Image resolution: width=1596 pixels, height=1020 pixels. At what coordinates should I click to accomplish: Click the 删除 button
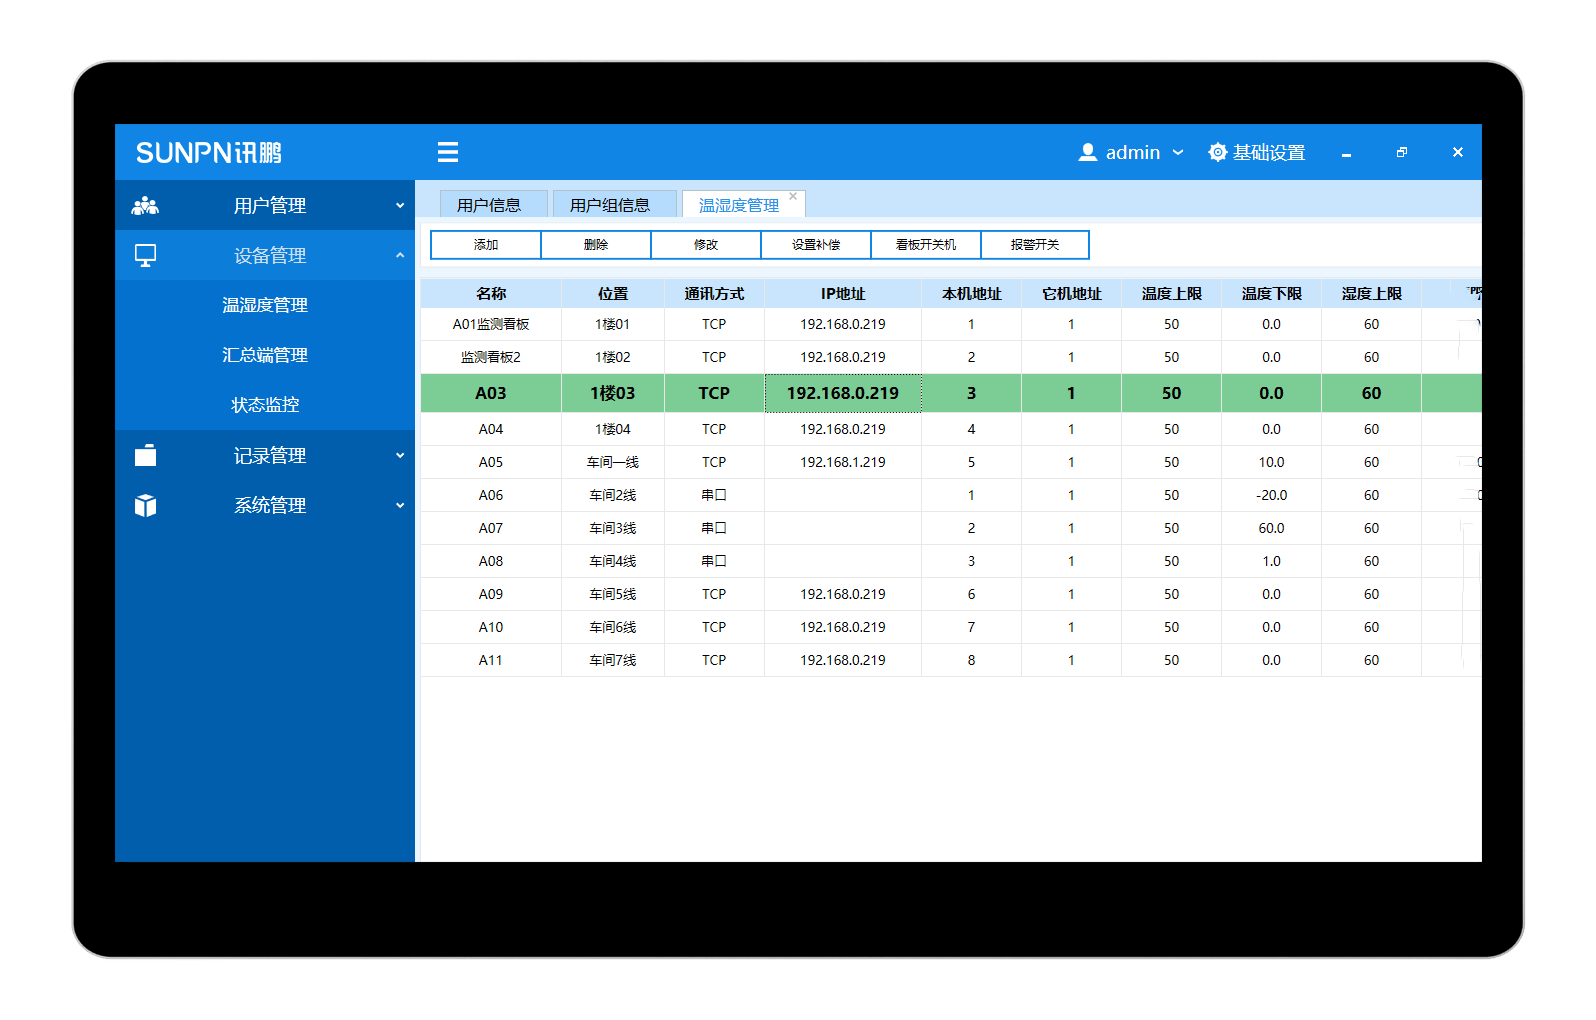(596, 245)
